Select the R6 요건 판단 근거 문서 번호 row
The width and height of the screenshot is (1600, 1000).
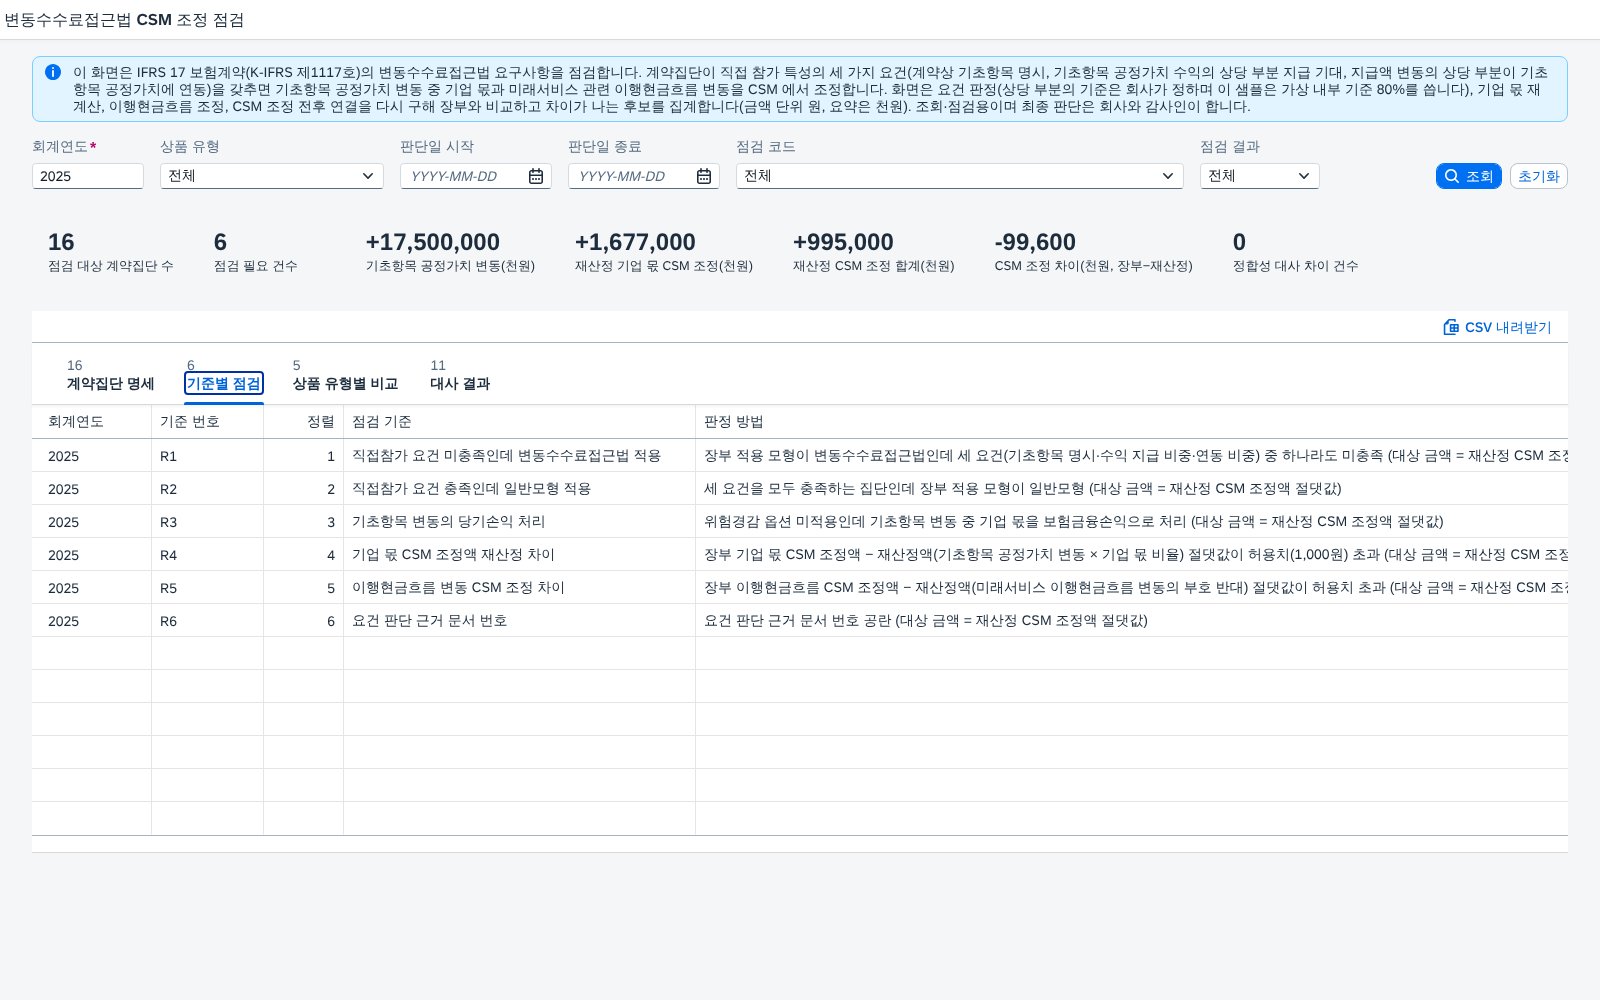[800, 621]
